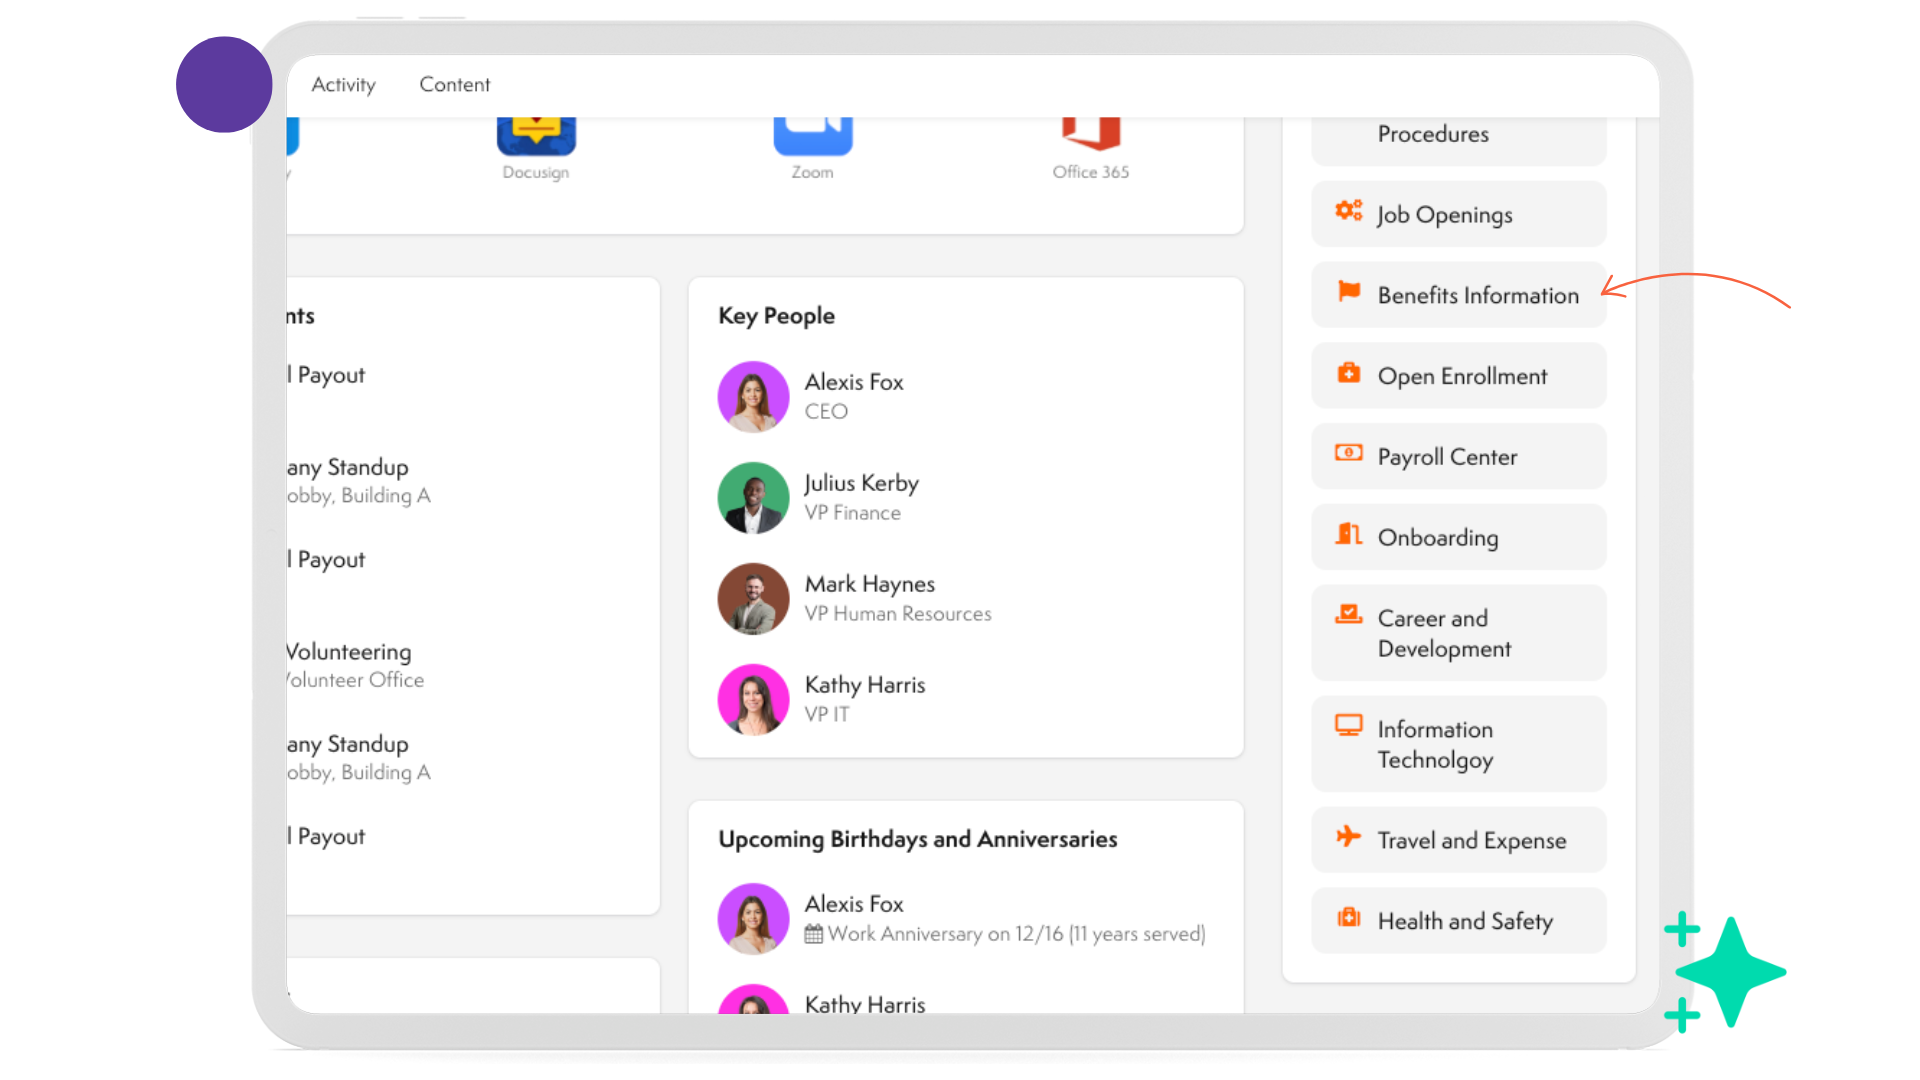Open Career and Development link
1920x1080 pixels.
pos(1443,633)
